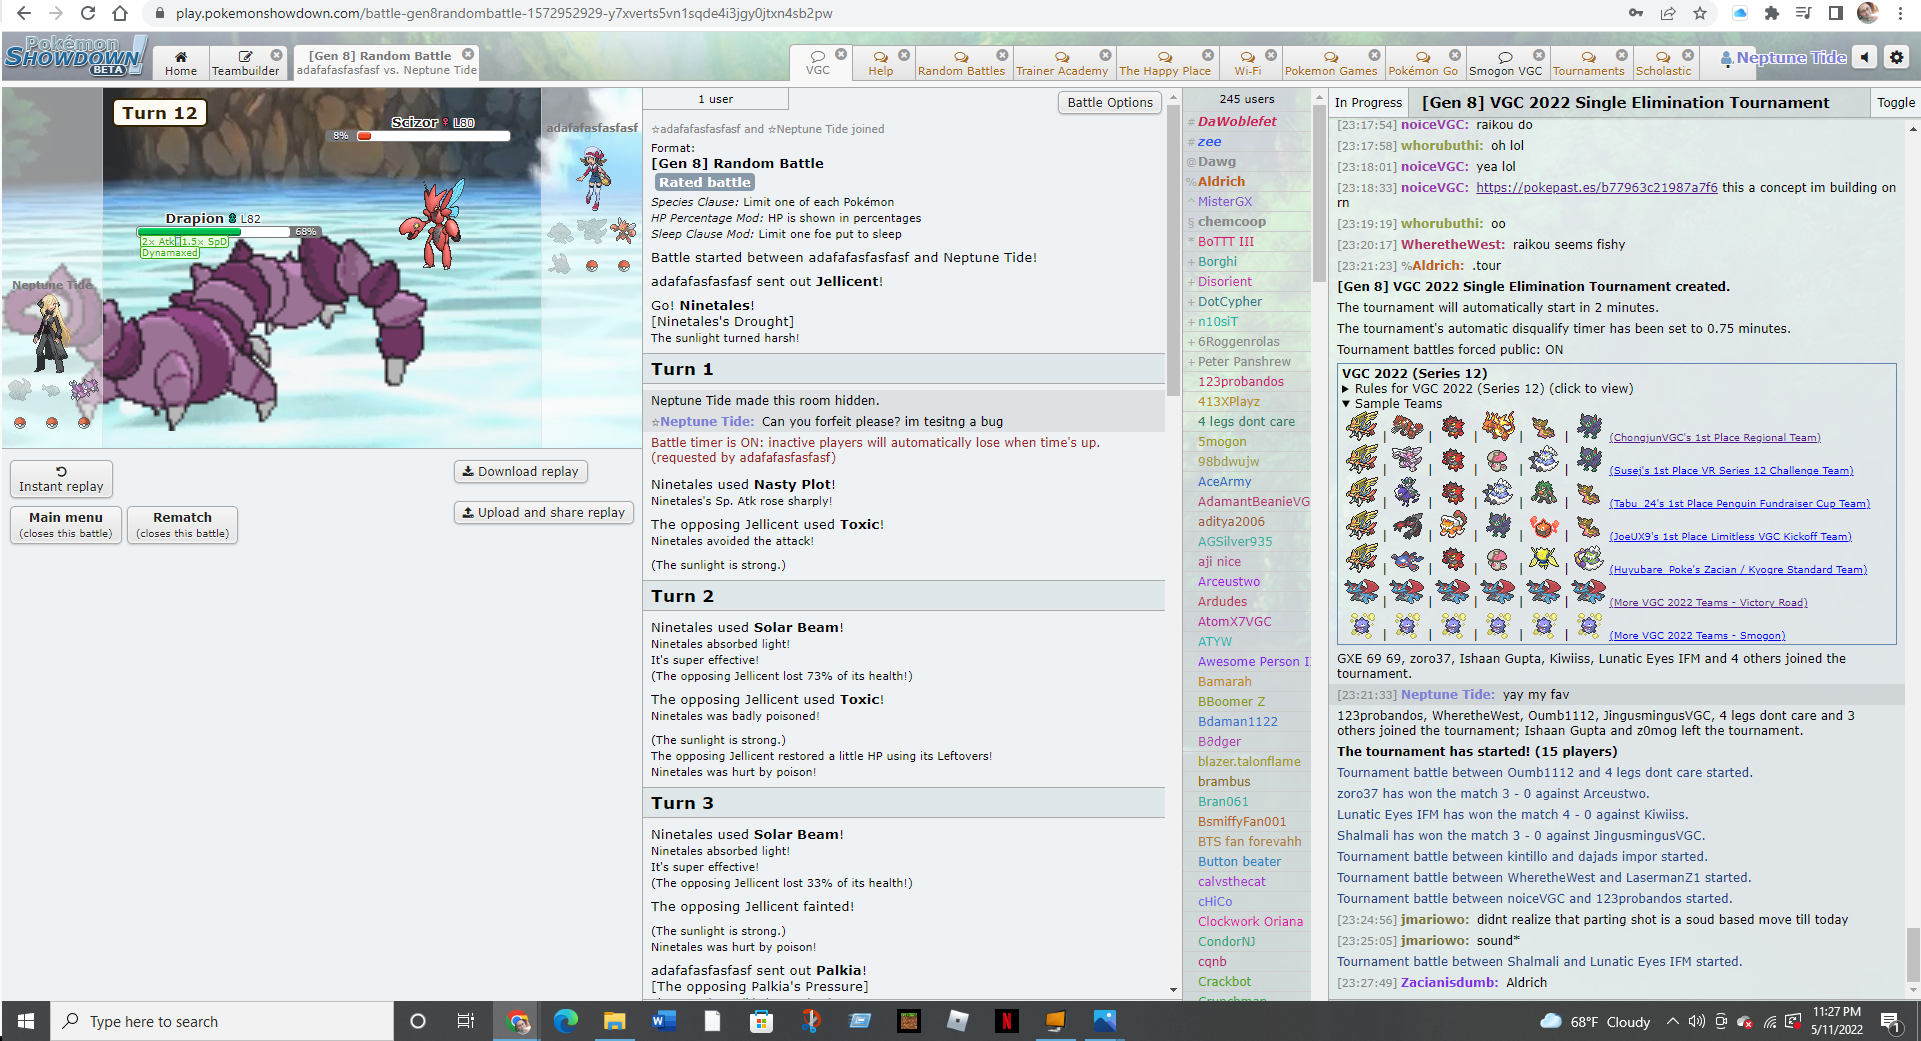Open the weather widget 68°F Cloudy

[x=1595, y=1021]
